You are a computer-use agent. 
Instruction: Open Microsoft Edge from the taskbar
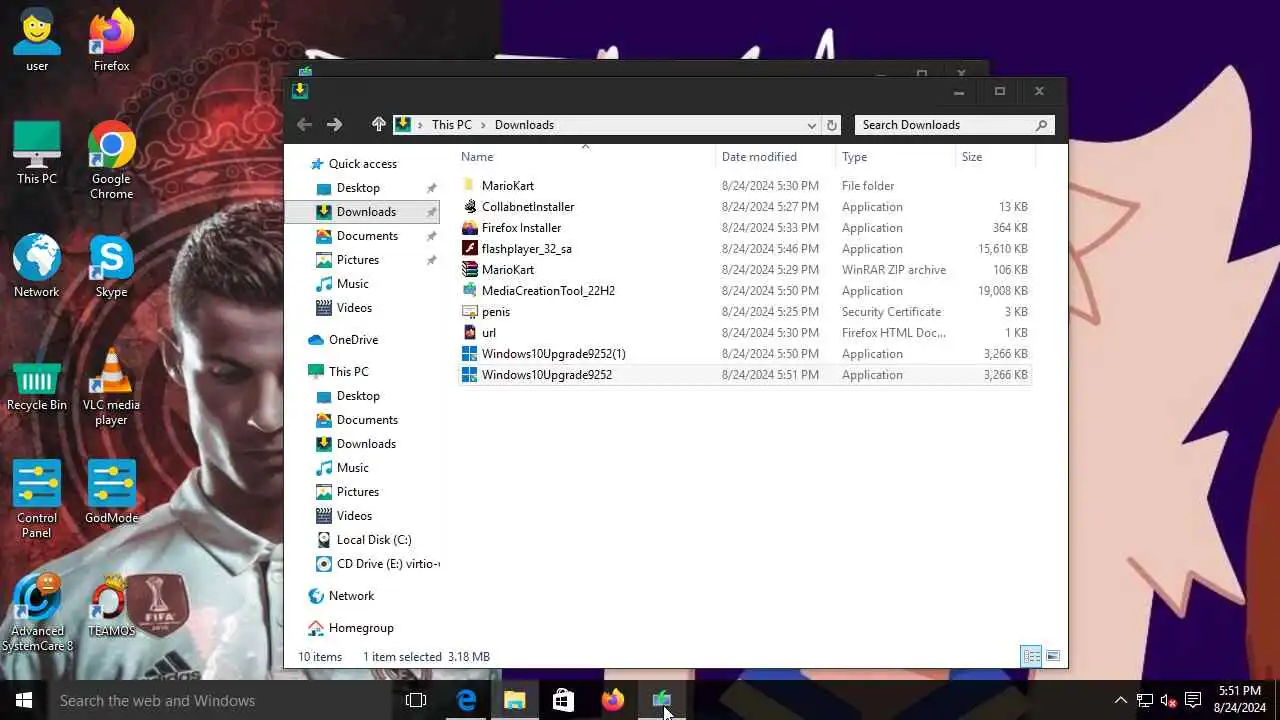(x=466, y=700)
